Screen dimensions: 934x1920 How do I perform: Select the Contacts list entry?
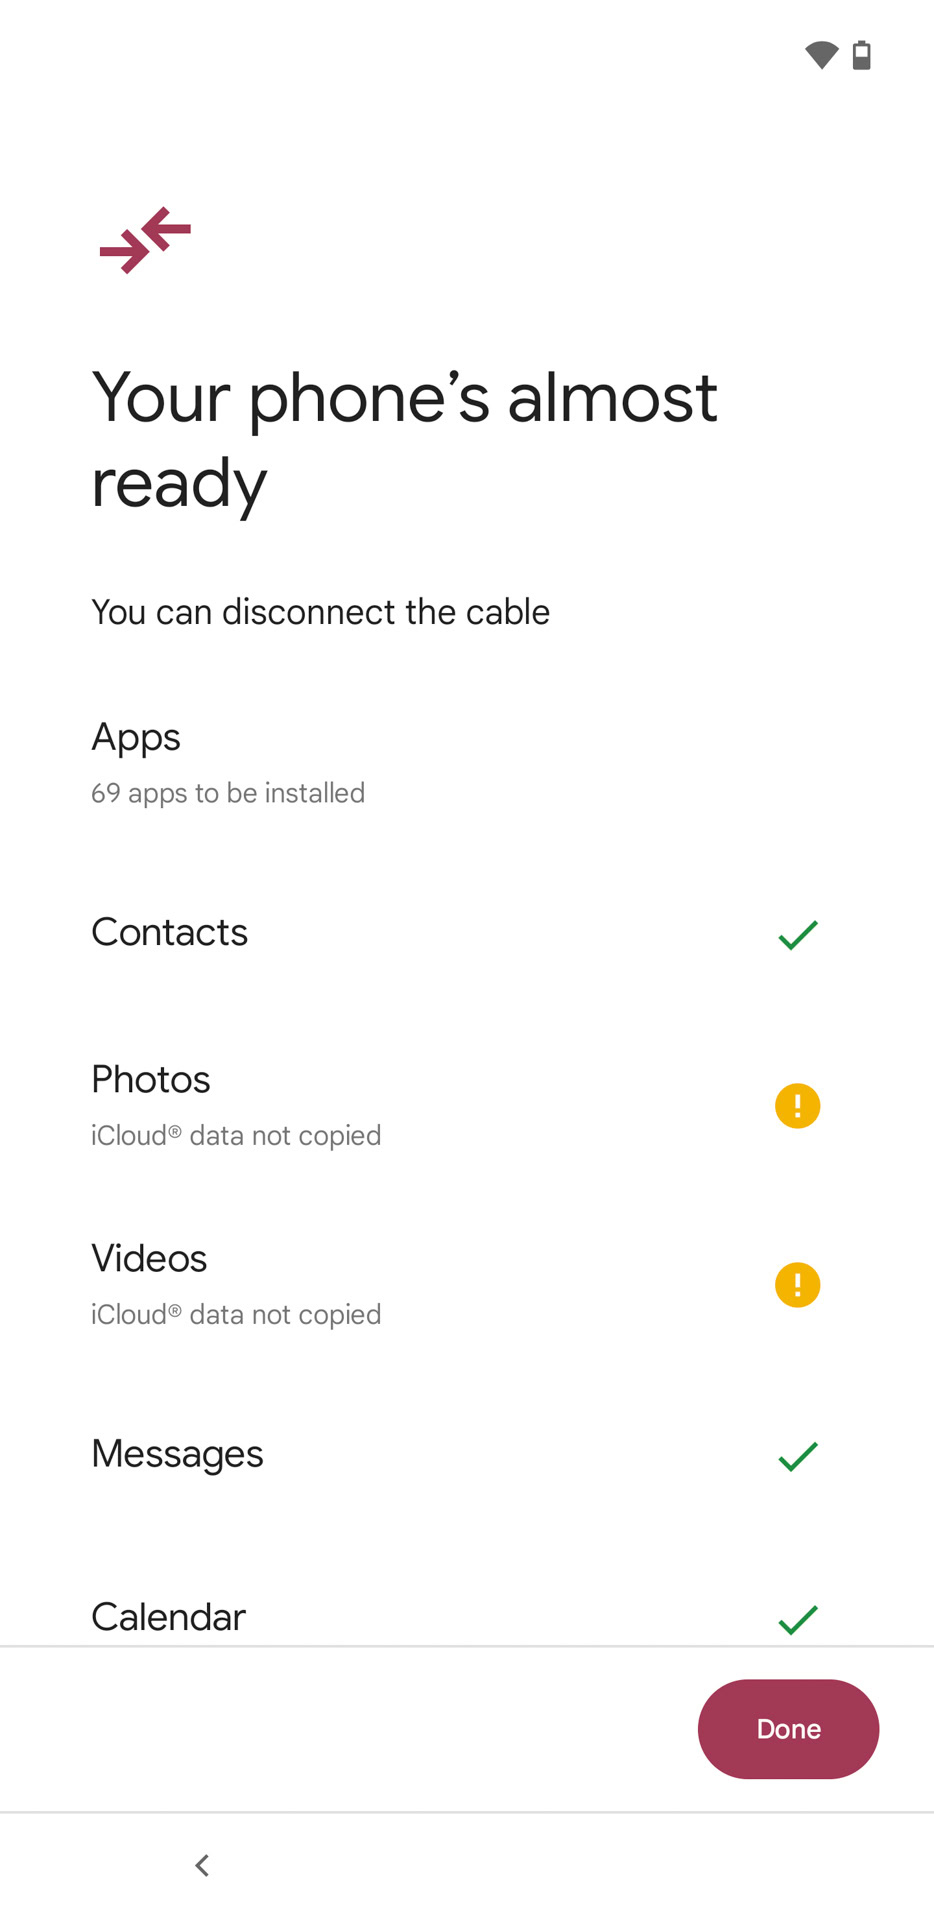click(170, 932)
